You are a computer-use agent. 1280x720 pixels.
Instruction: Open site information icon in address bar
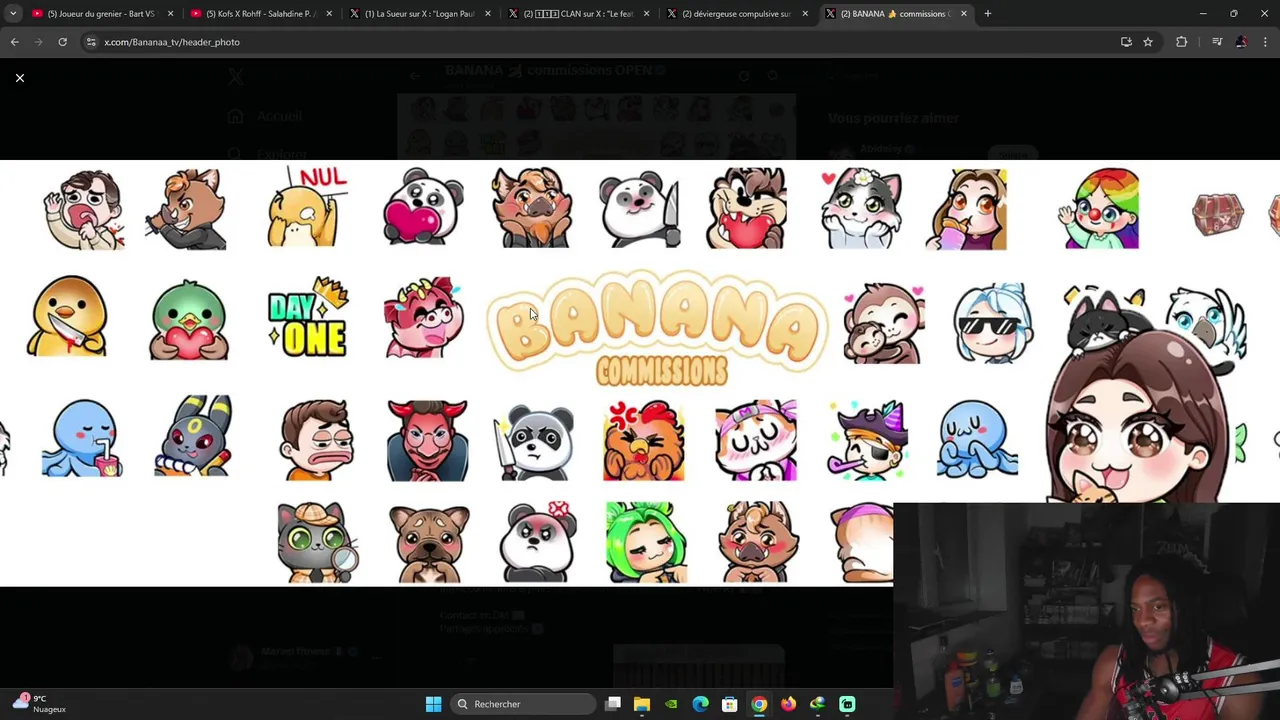pos(91,42)
